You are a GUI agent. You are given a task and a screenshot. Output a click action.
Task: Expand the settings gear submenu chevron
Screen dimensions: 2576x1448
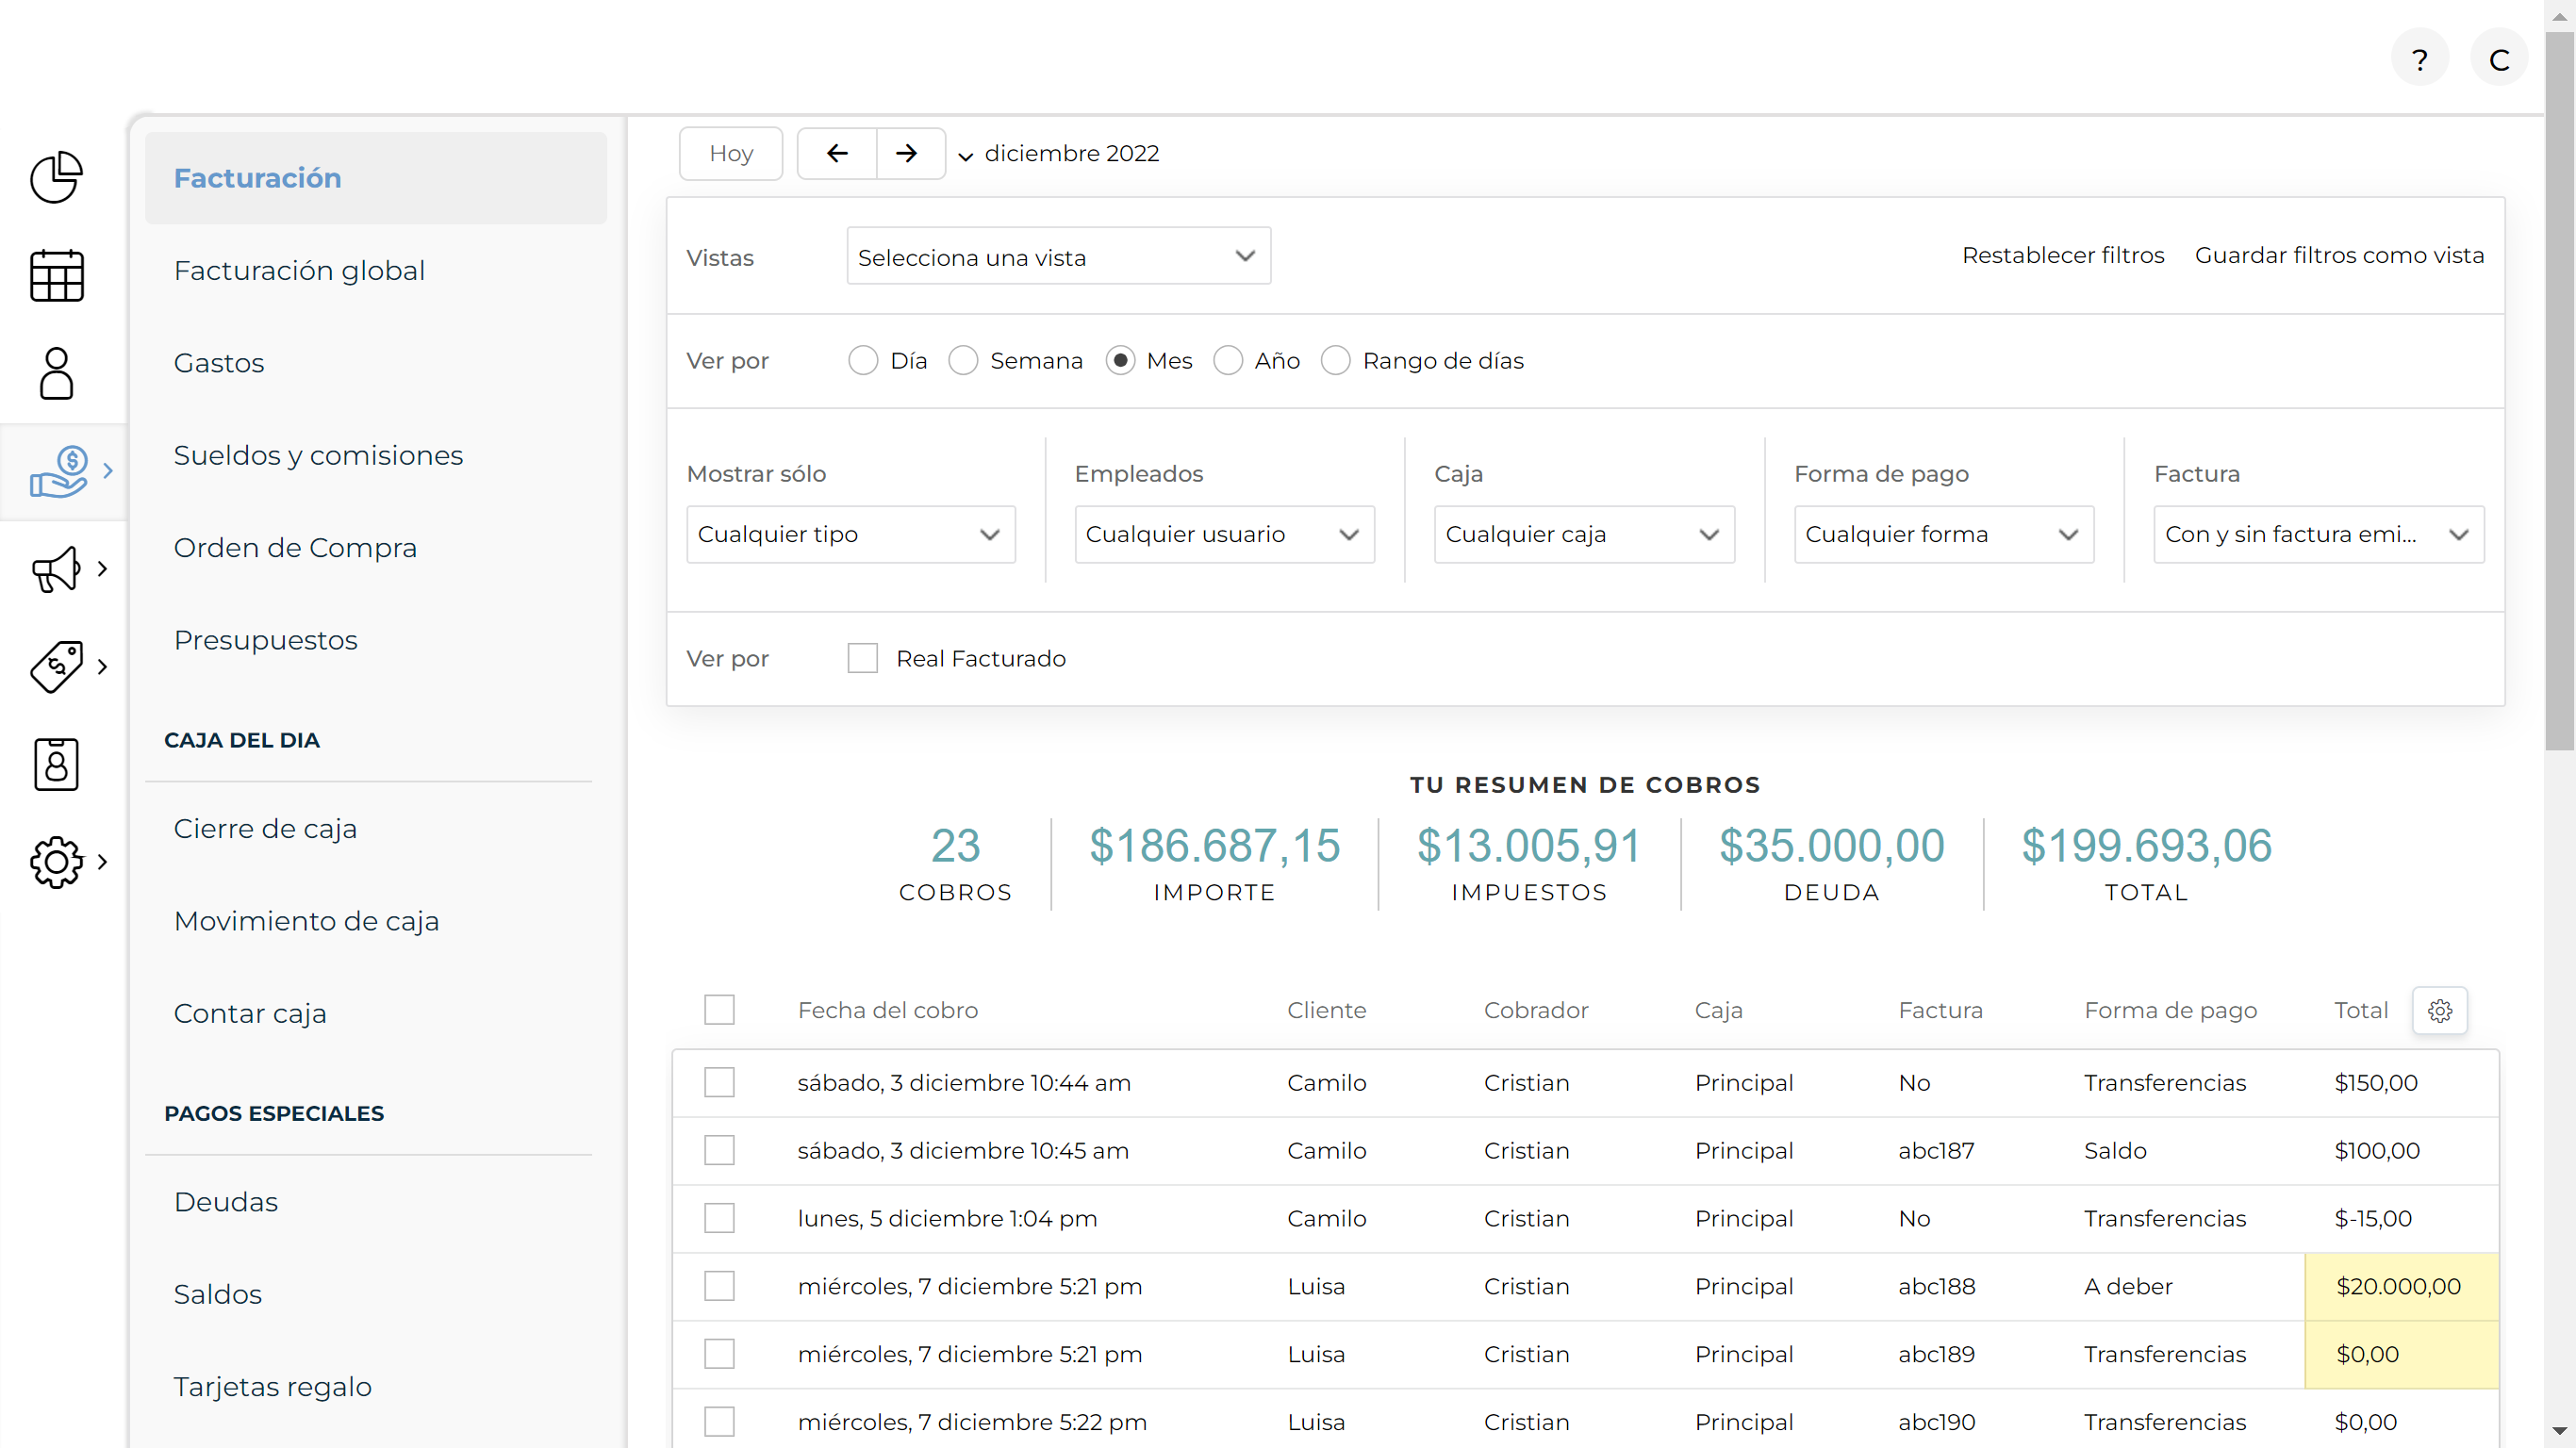102,862
